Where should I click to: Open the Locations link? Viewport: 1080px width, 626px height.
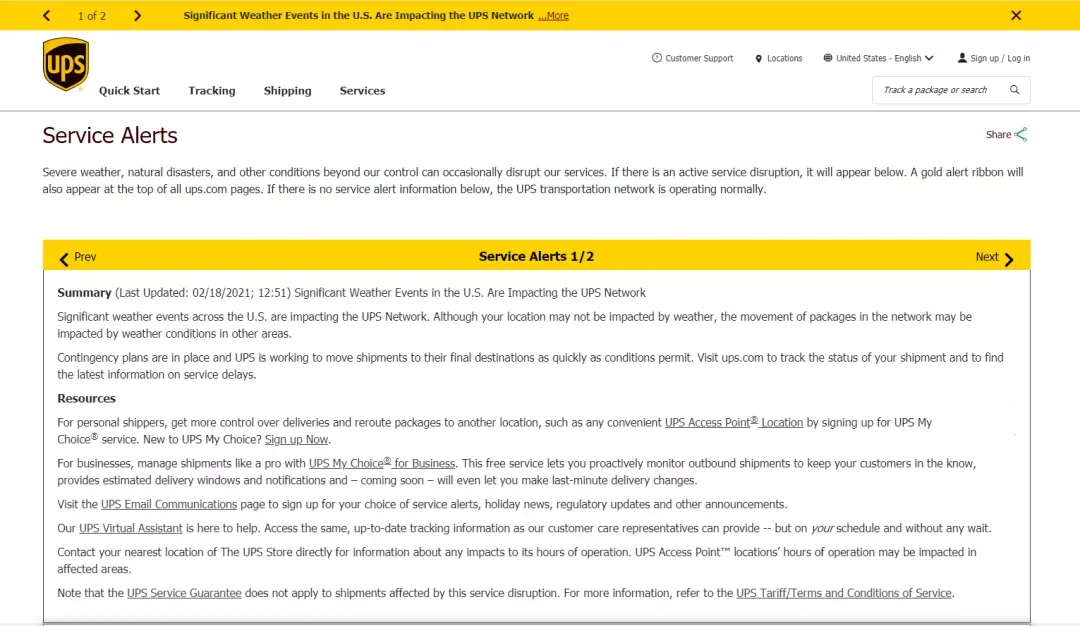click(785, 59)
